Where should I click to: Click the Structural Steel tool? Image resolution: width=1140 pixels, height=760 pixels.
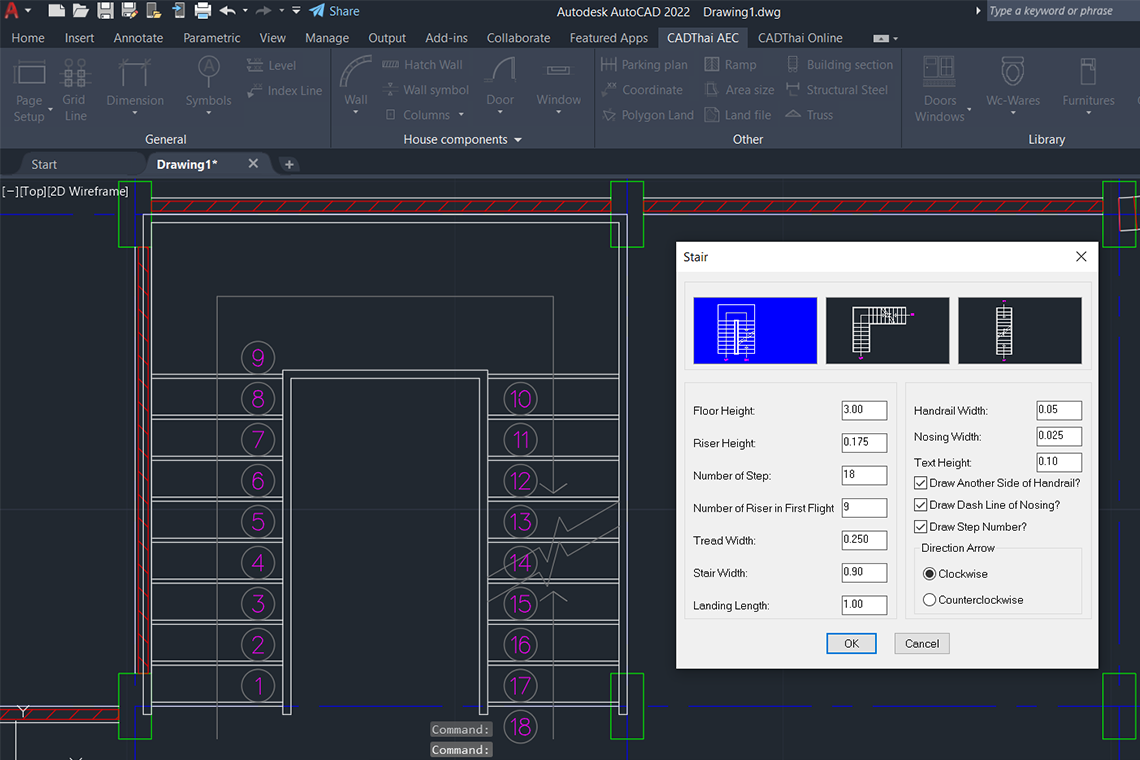coord(838,90)
